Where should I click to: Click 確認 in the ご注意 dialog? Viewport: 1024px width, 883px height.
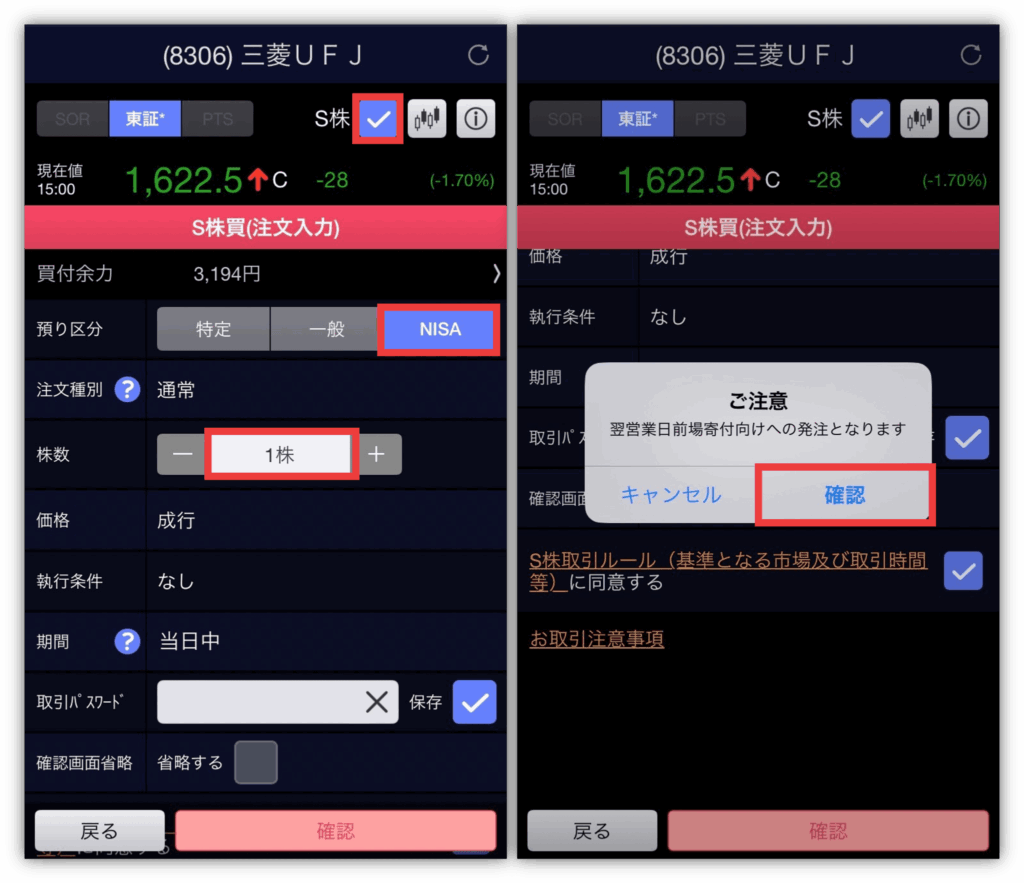pyautogui.click(x=844, y=494)
